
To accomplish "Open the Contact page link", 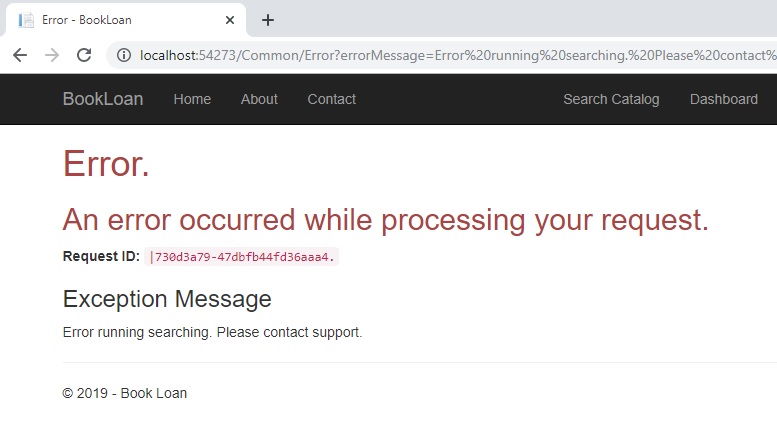I will point(332,99).
